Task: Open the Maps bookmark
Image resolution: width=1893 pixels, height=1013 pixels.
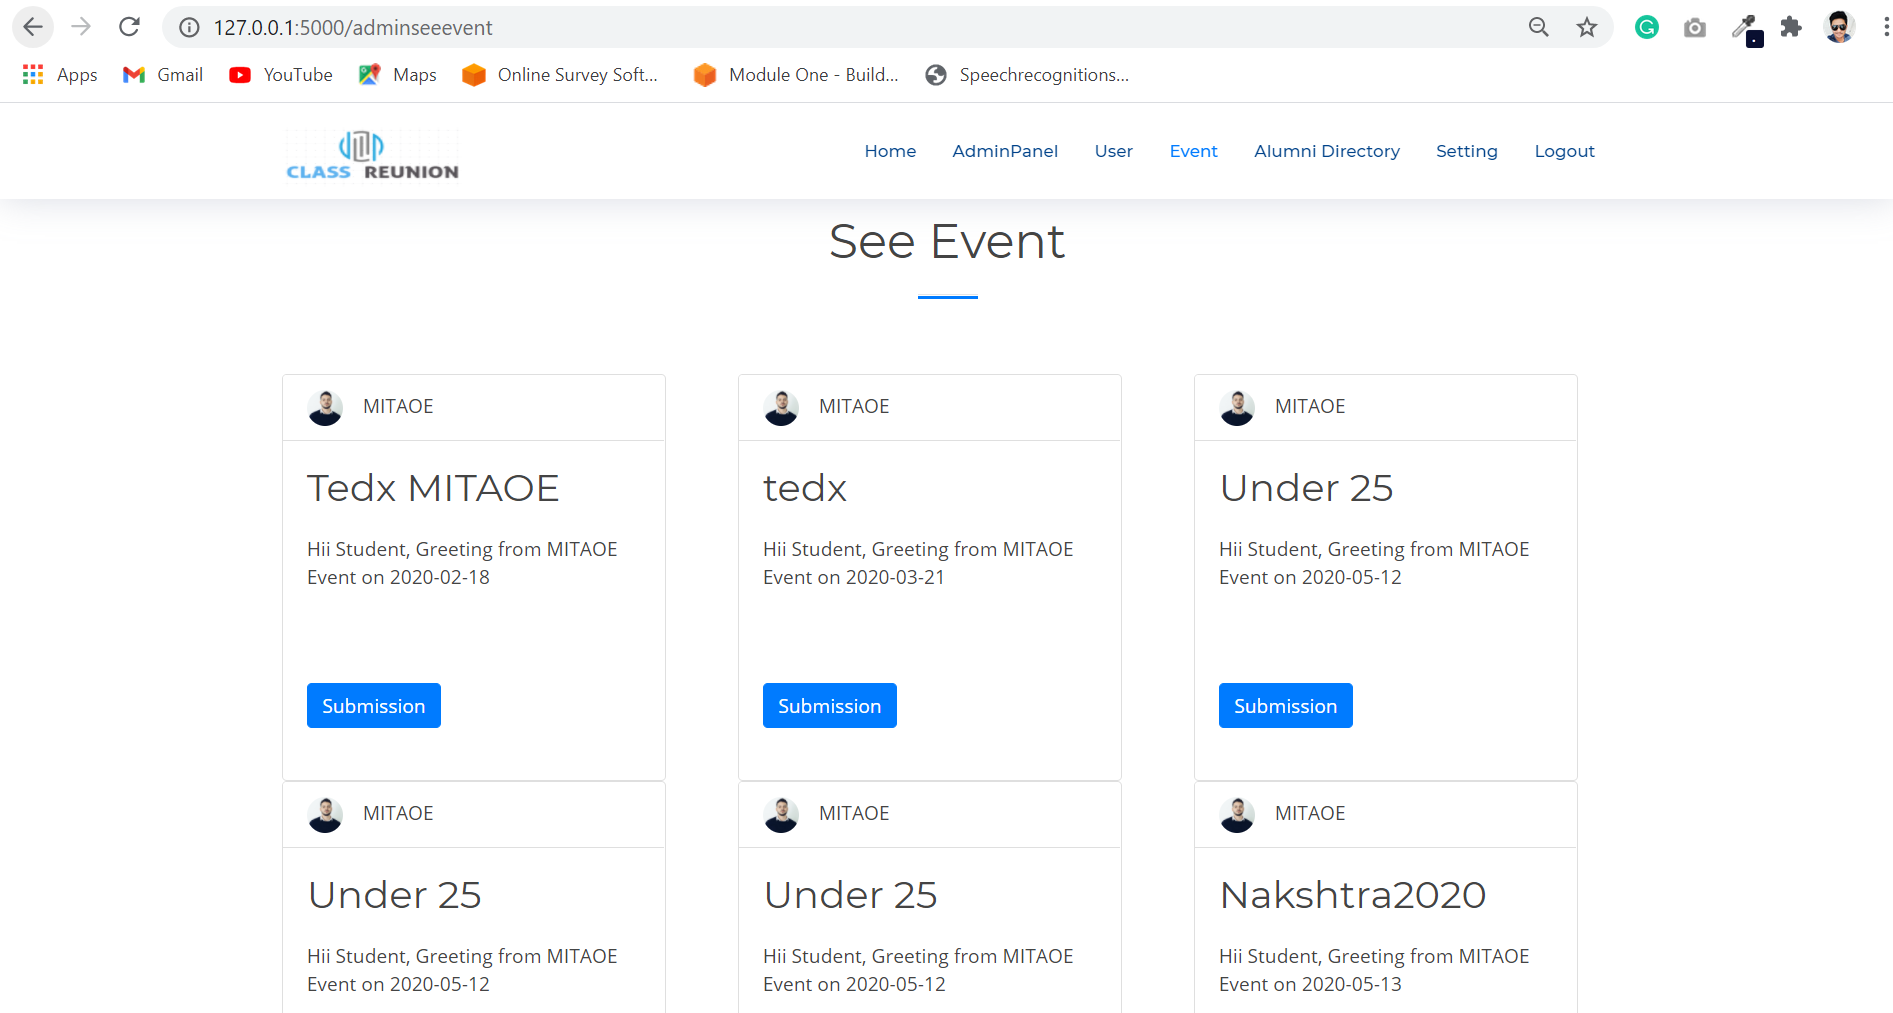Action: pos(398,75)
